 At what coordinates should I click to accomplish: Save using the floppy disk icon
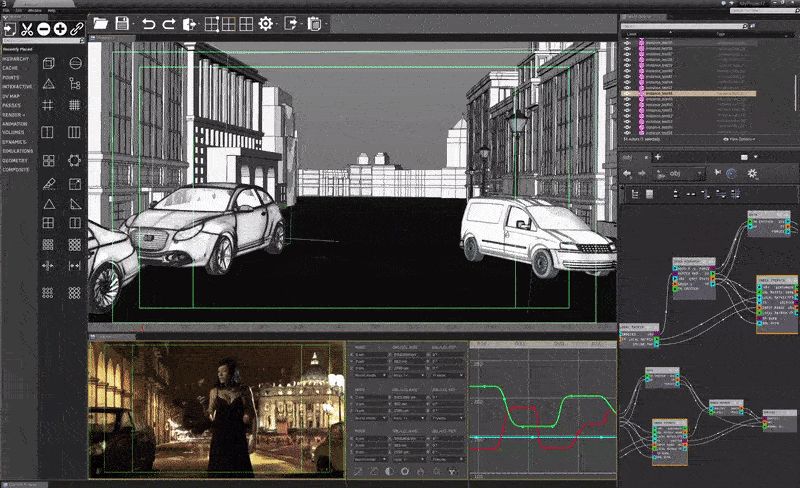pos(121,22)
